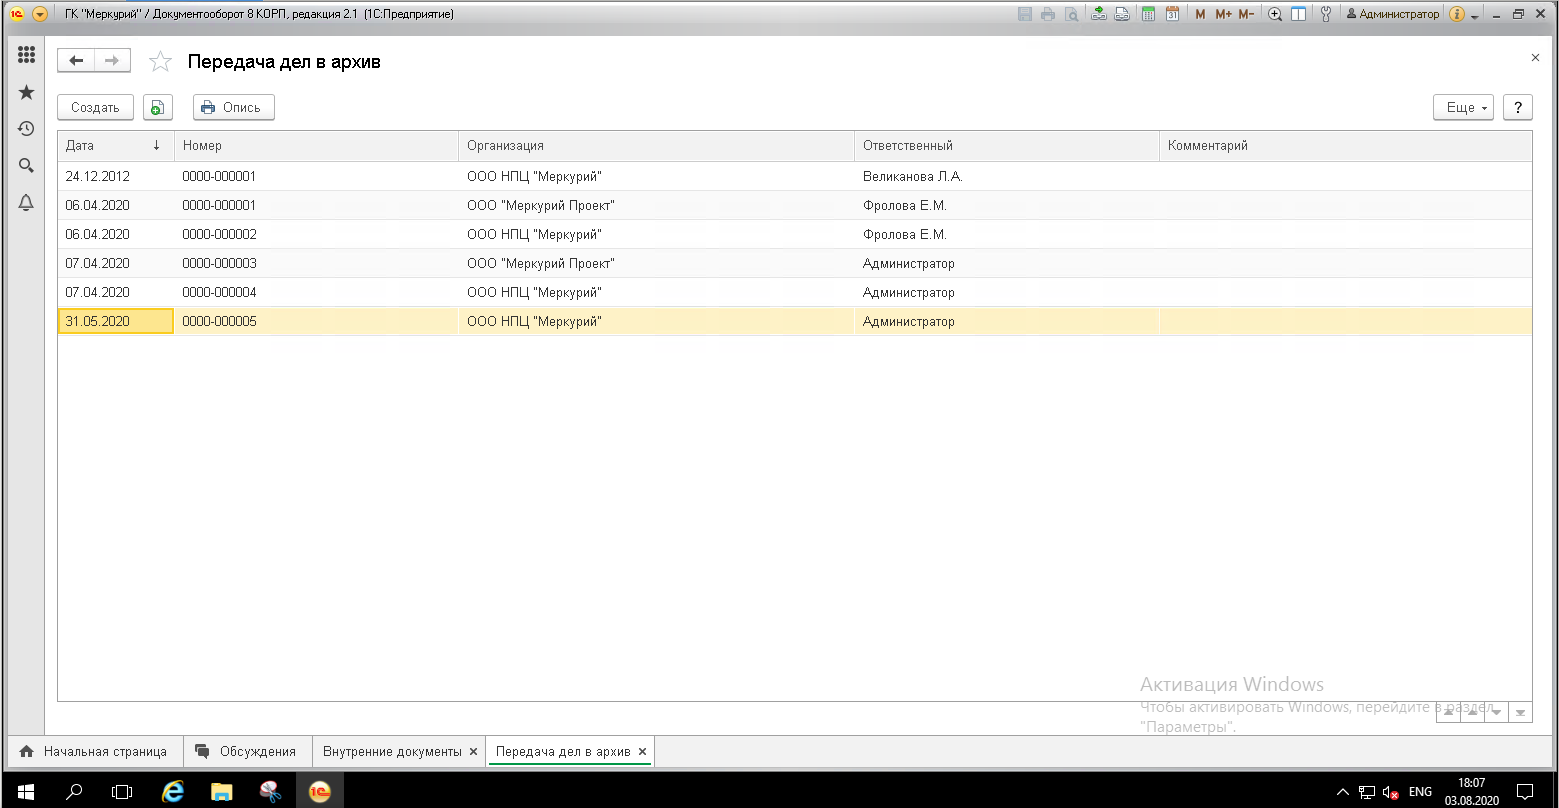
Task: Select the row numbered 0000-000003
Action: pos(795,263)
